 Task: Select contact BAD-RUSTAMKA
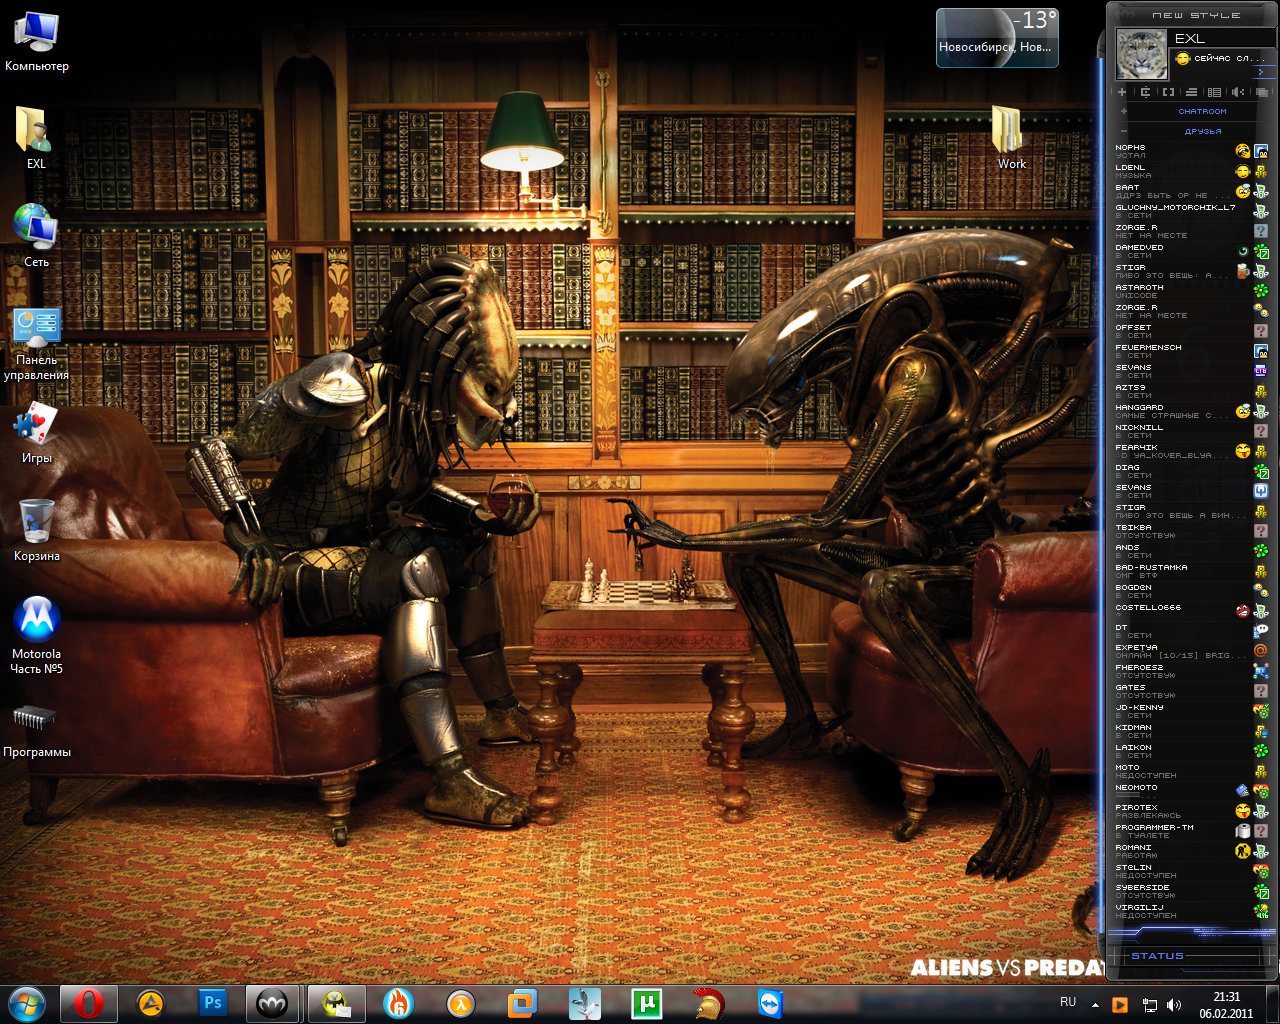tap(1192, 571)
